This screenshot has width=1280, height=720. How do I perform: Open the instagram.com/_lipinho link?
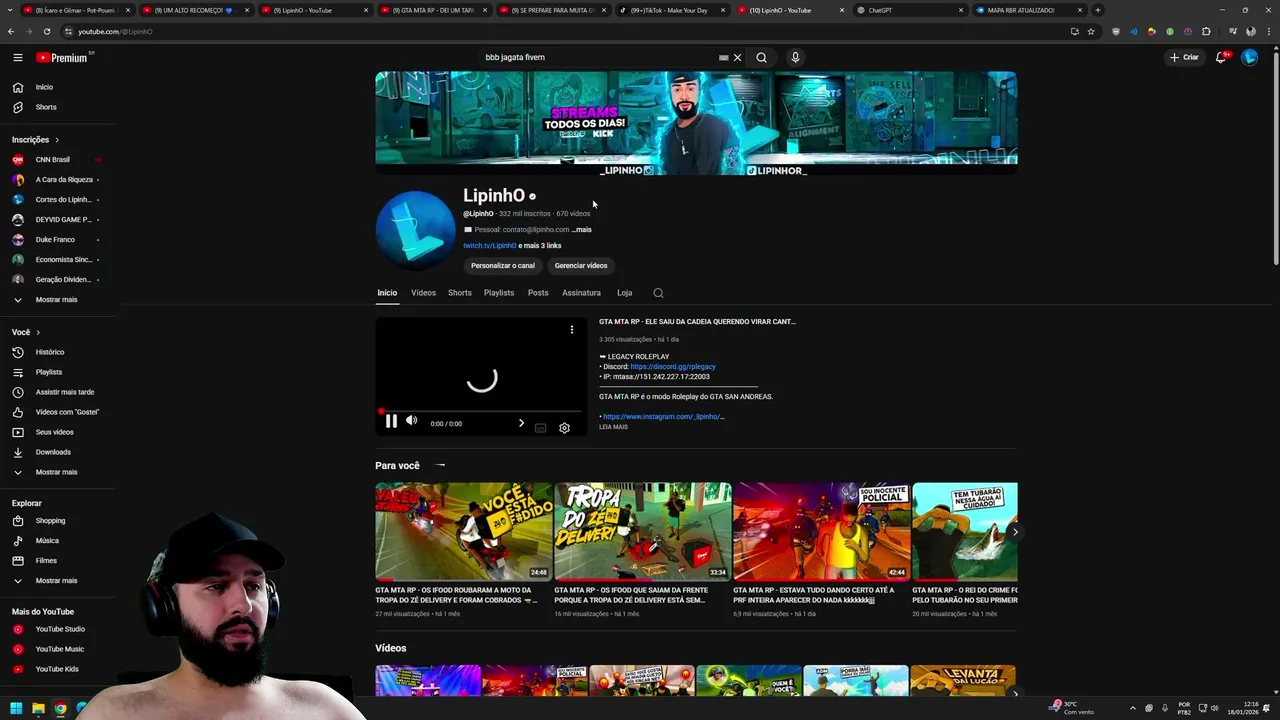[664, 417]
